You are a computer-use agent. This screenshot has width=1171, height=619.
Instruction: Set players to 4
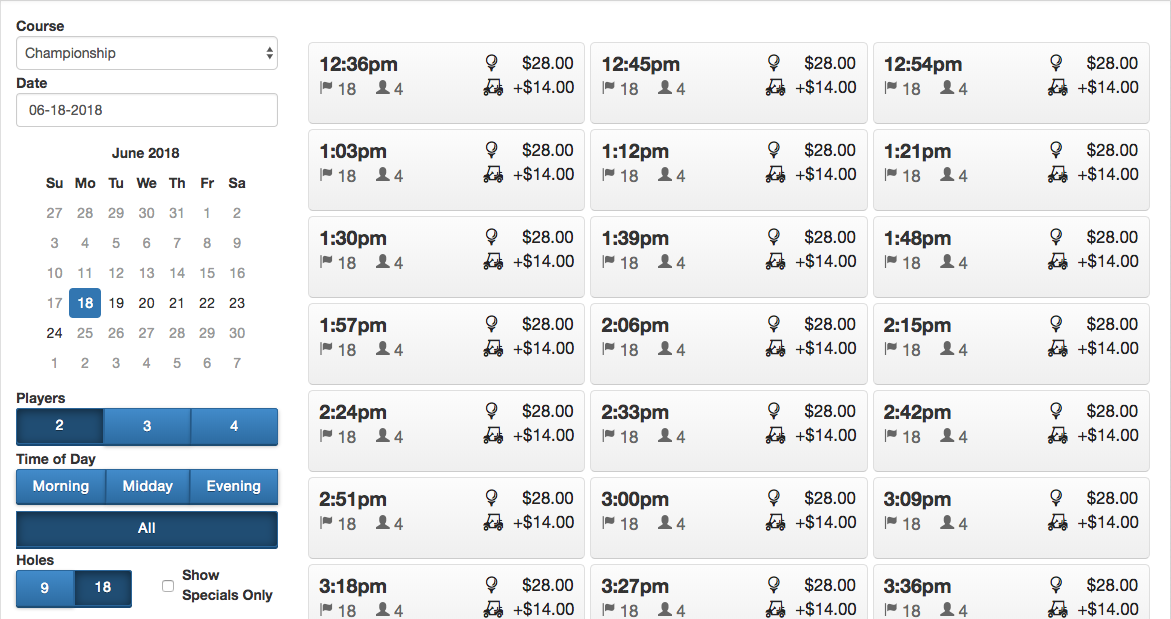tap(234, 426)
